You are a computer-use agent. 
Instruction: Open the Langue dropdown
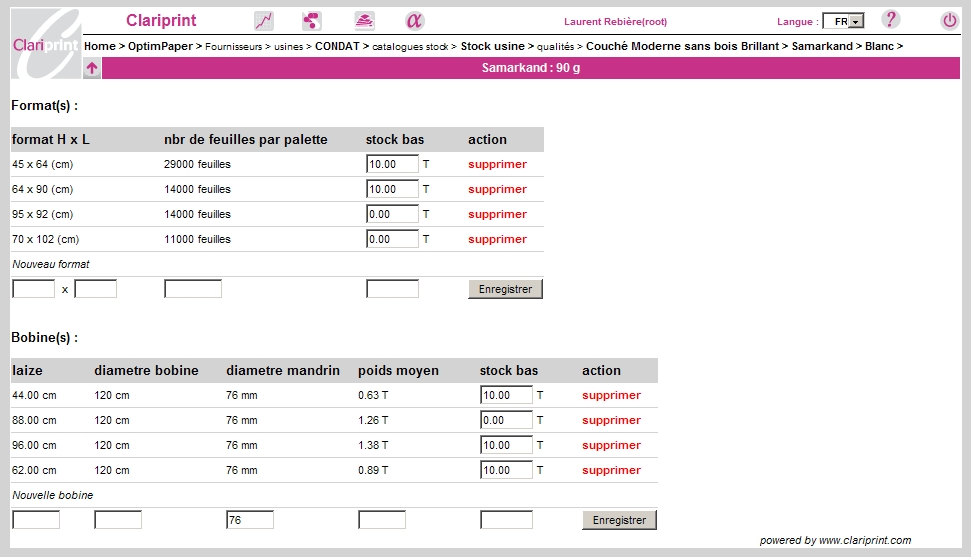click(x=842, y=21)
